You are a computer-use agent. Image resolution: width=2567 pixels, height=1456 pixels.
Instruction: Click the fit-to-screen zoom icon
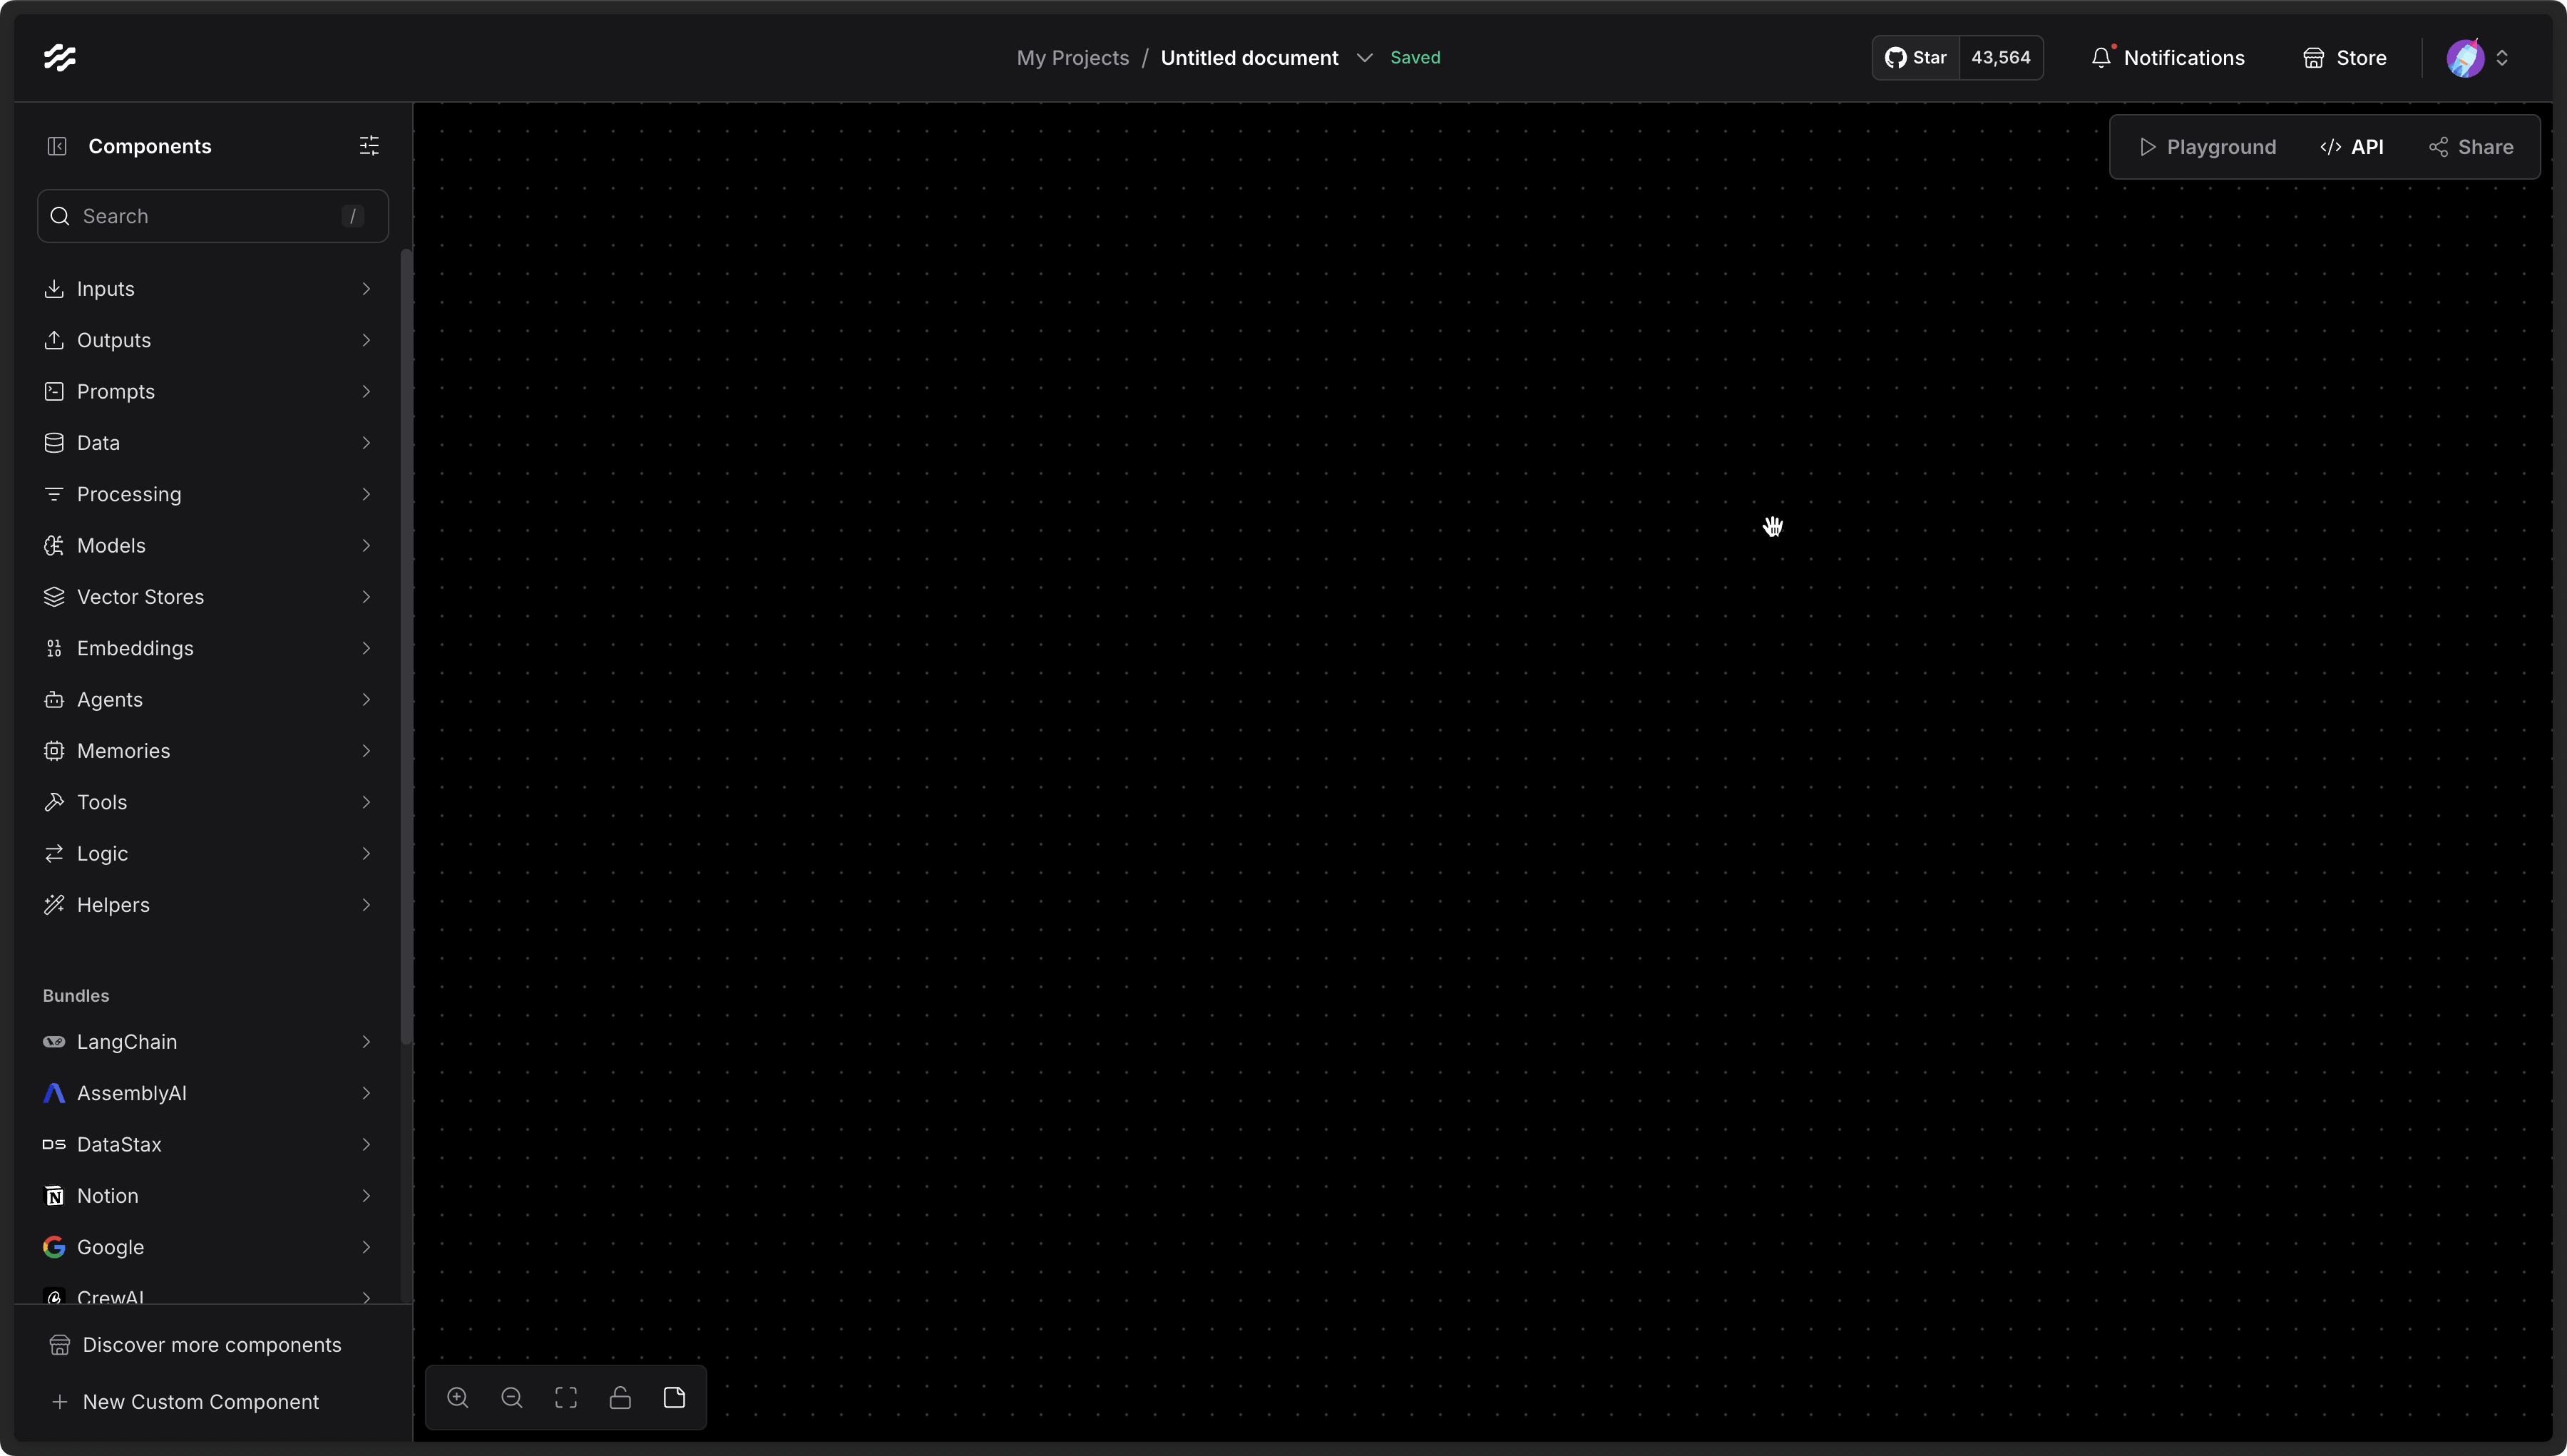564,1398
